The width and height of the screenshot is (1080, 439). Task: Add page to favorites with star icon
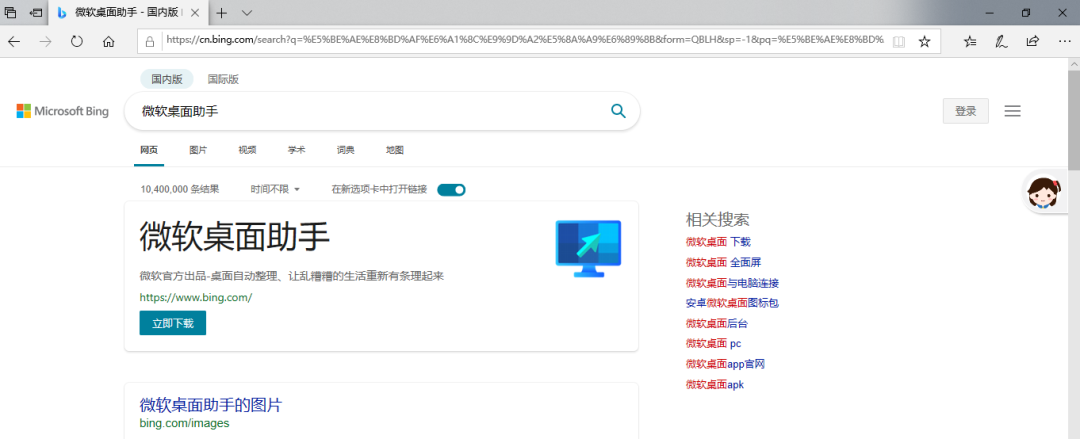tap(924, 41)
